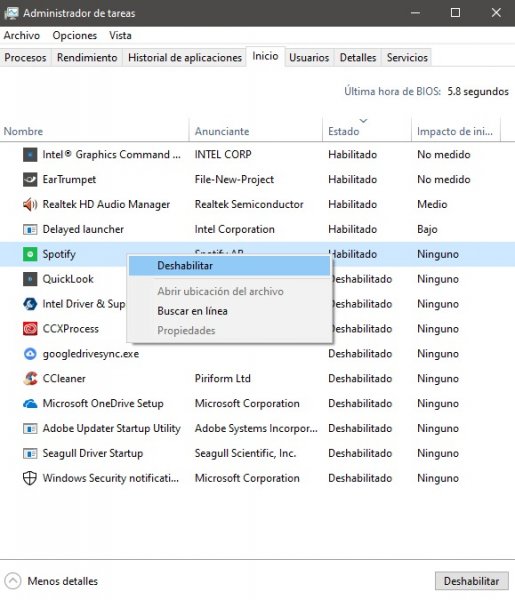The image size is (515, 600).
Task: Open the Vista menu
Action: (x=120, y=36)
